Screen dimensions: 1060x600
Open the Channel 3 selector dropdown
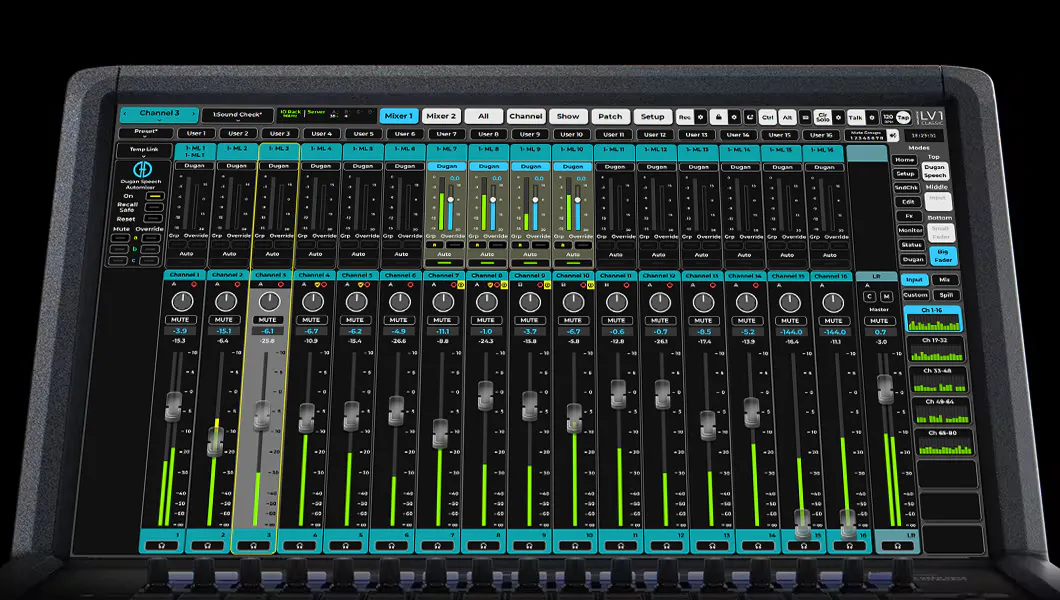click(x=160, y=114)
